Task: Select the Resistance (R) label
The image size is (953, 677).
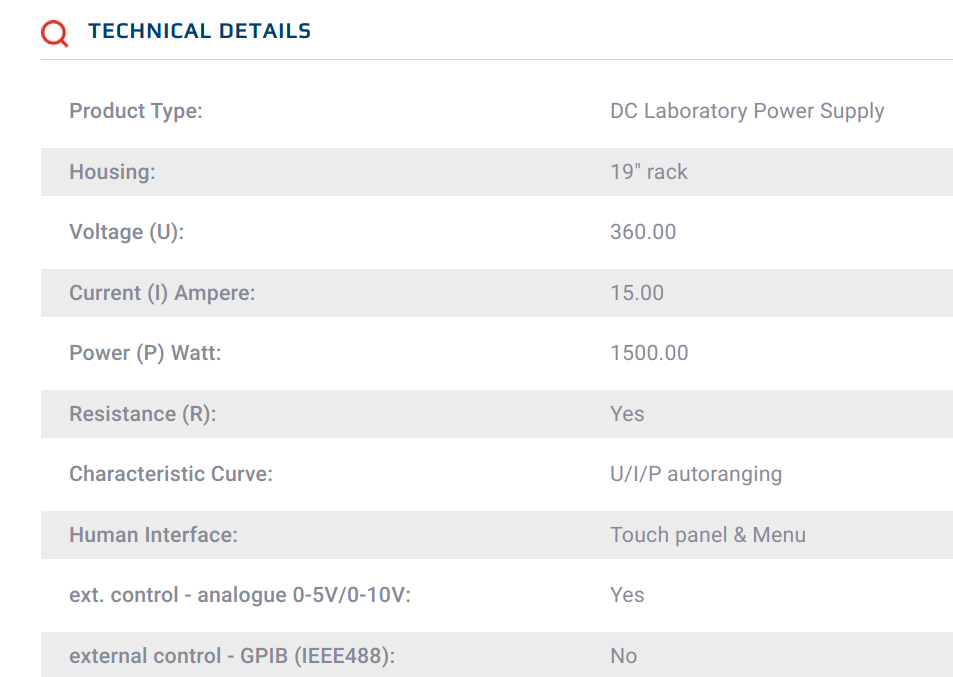Action: (143, 413)
